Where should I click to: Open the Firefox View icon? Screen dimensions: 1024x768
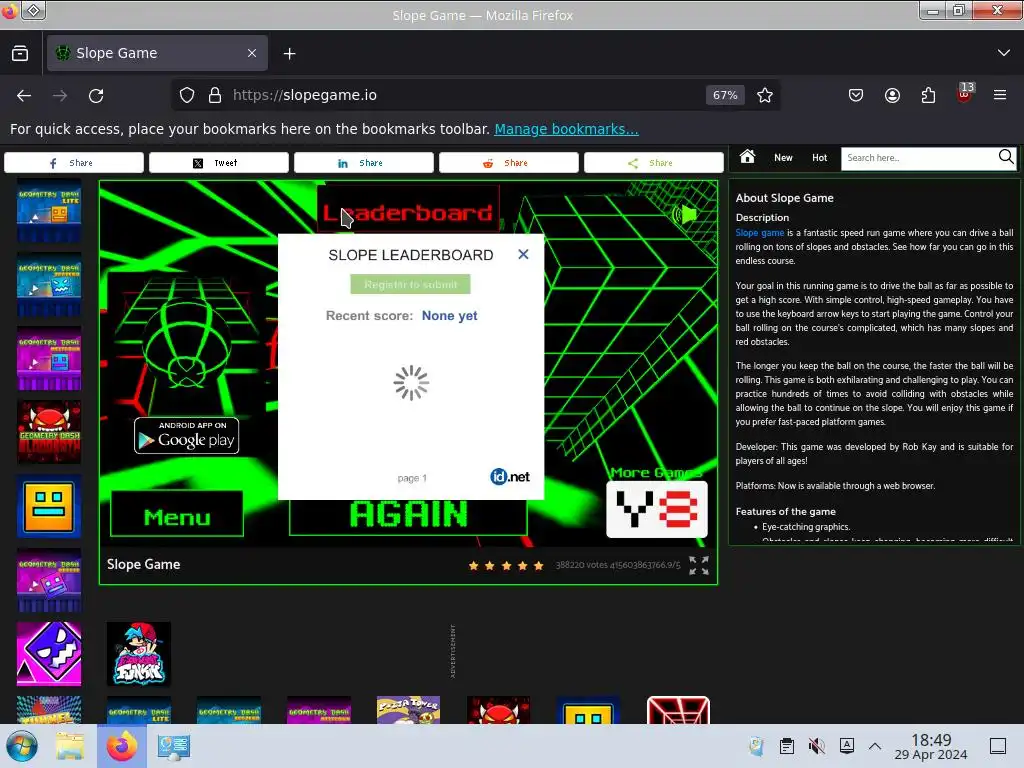pos(20,53)
